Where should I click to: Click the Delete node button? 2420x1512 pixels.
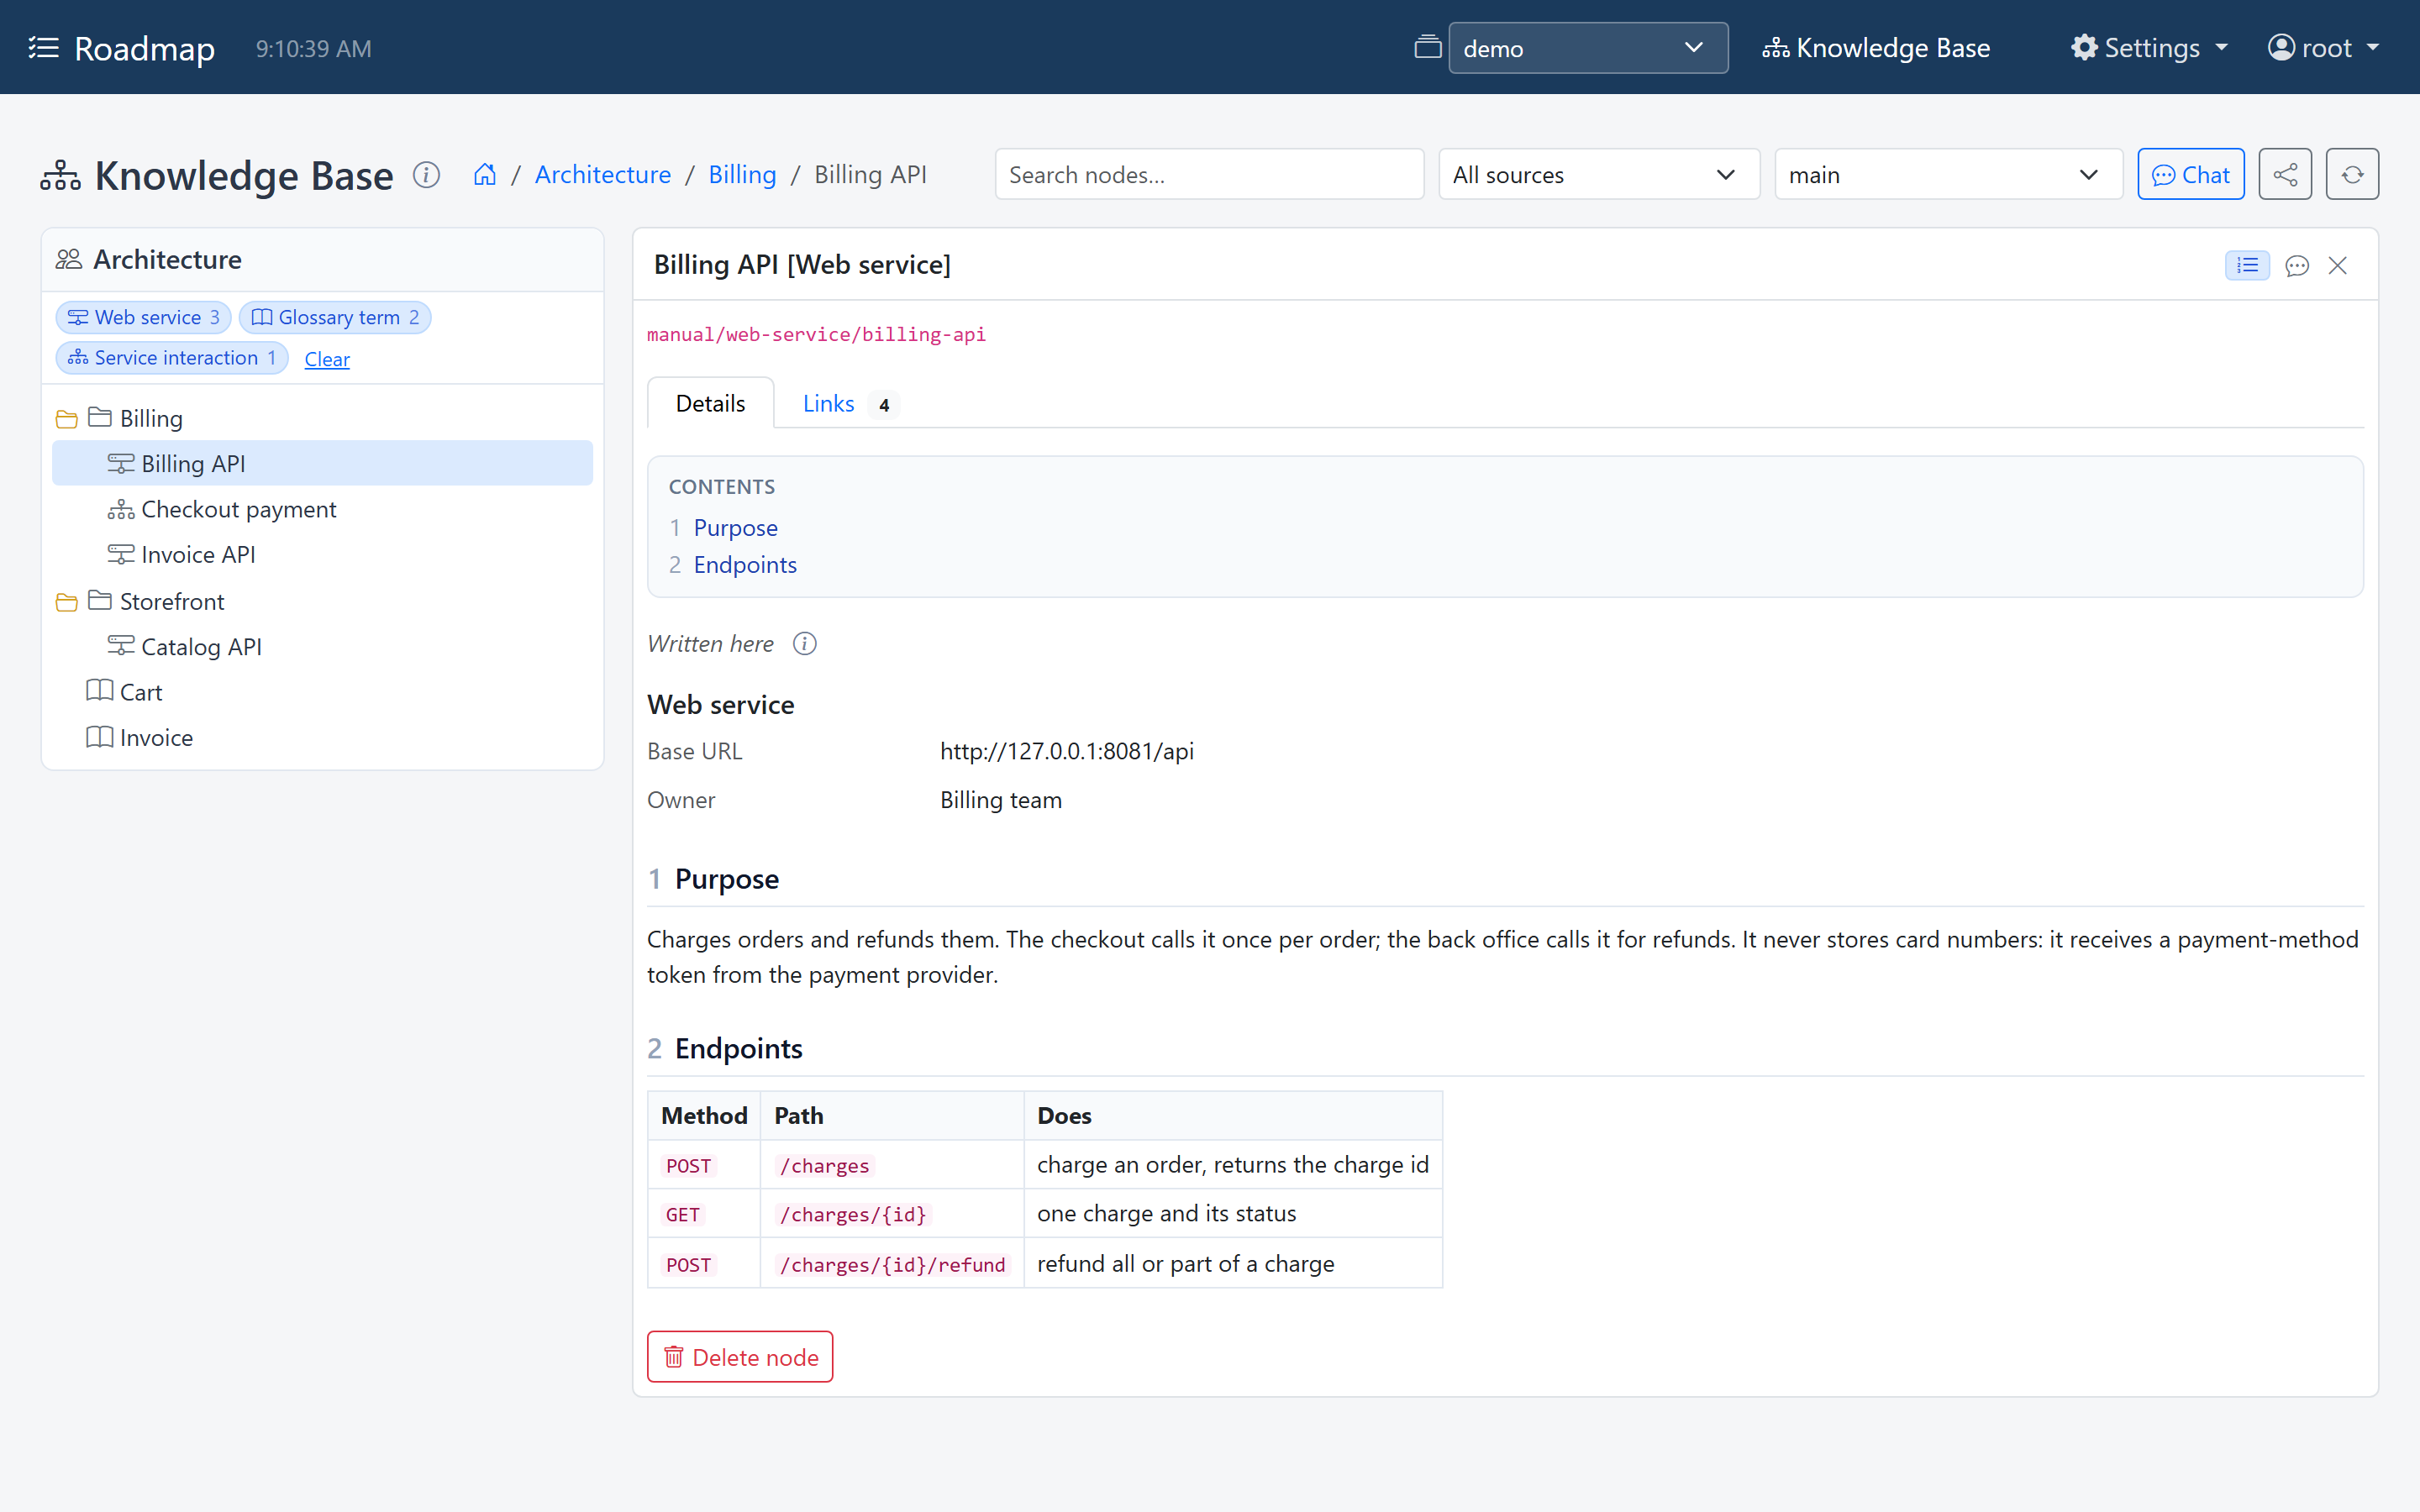click(x=740, y=1357)
